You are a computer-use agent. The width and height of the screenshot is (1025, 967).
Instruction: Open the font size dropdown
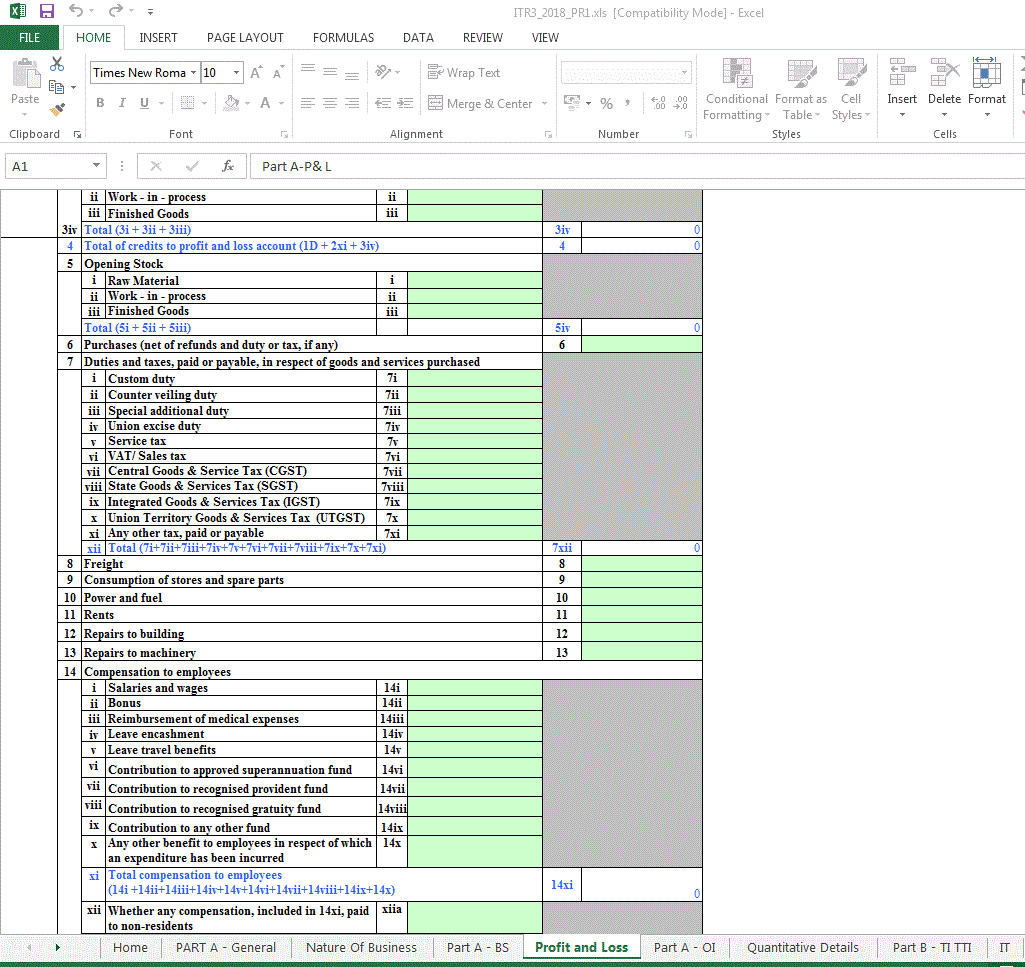pyautogui.click(x=236, y=73)
